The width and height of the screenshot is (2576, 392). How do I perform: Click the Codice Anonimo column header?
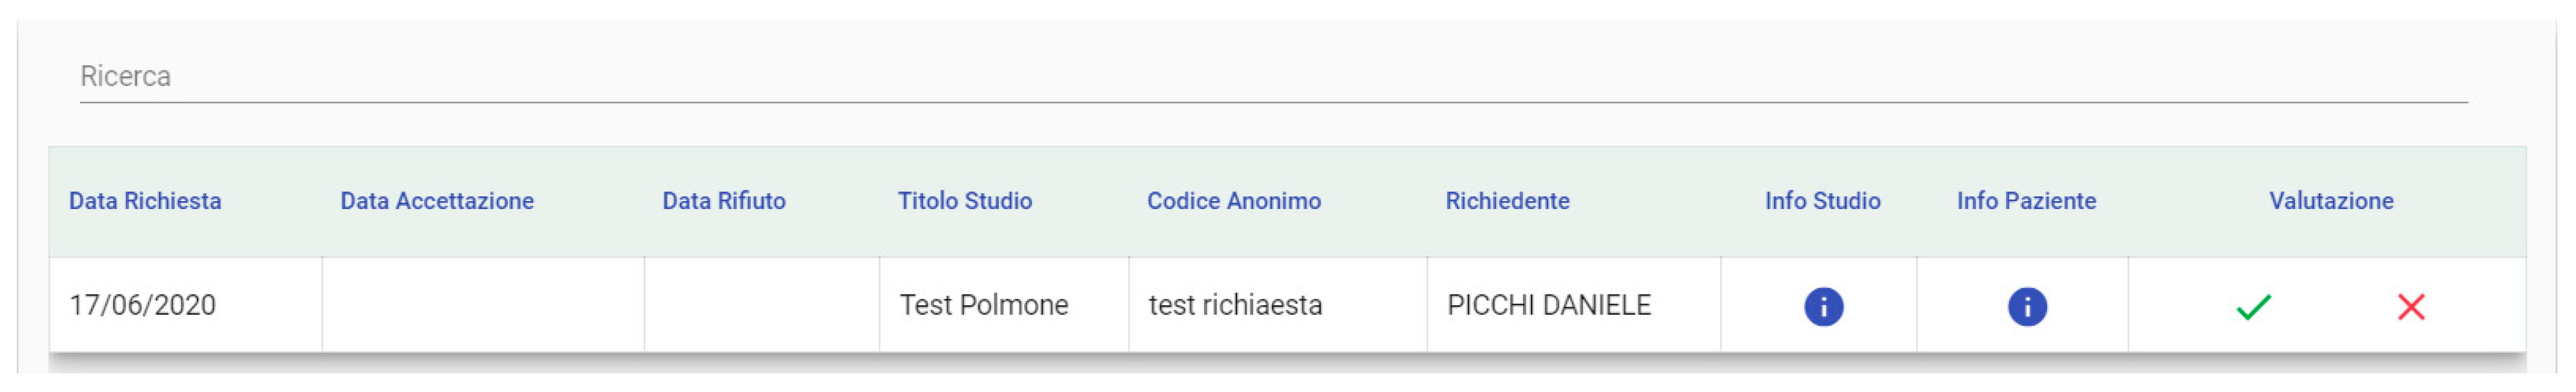pos(1233,201)
